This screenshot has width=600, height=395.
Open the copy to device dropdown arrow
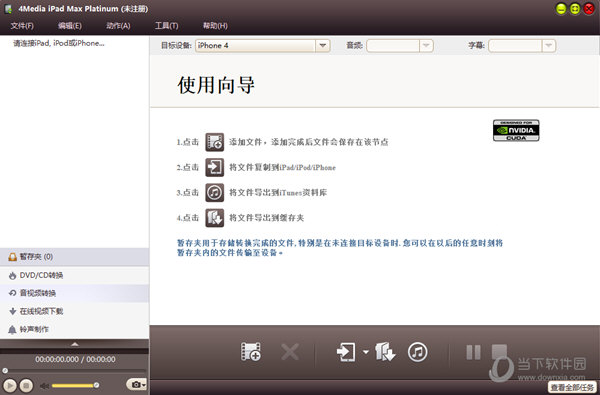[x=365, y=352]
